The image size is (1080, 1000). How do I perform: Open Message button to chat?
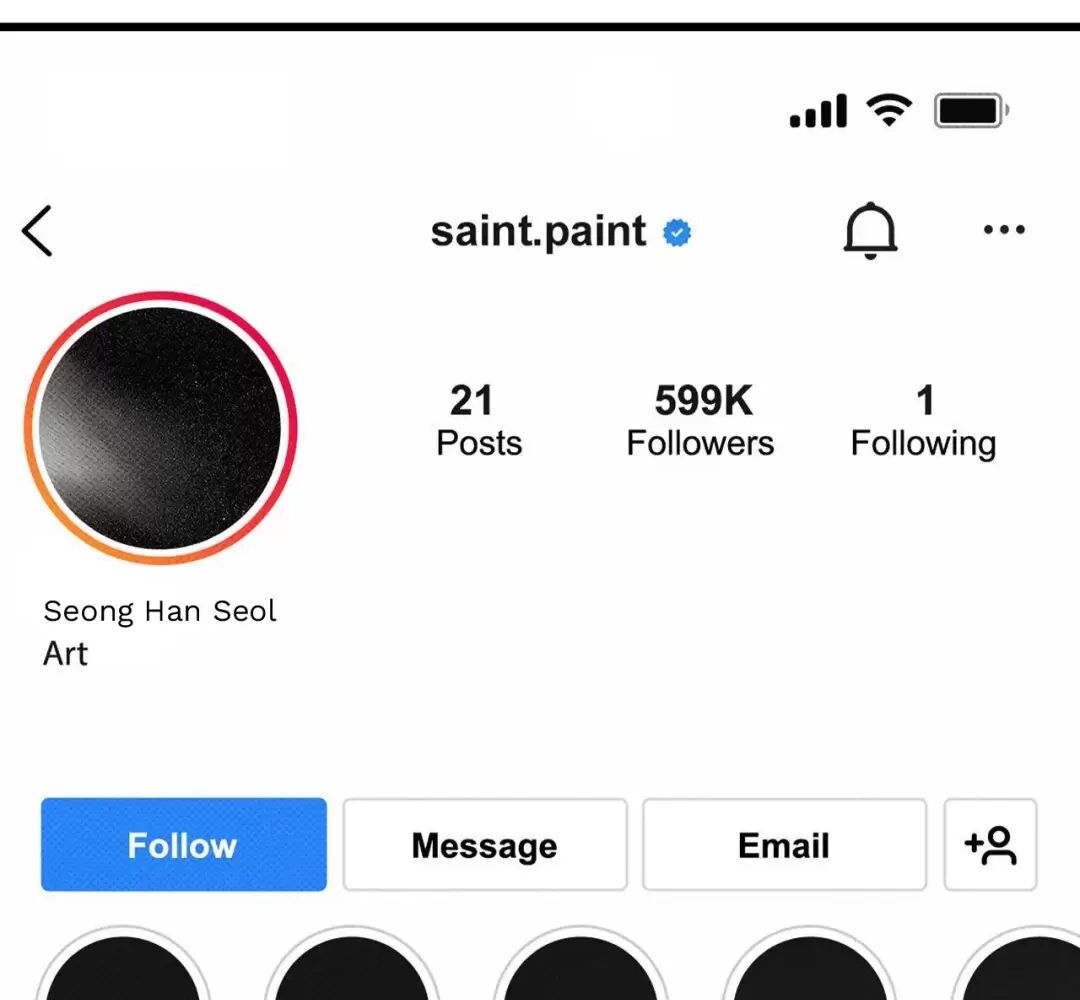coord(484,845)
